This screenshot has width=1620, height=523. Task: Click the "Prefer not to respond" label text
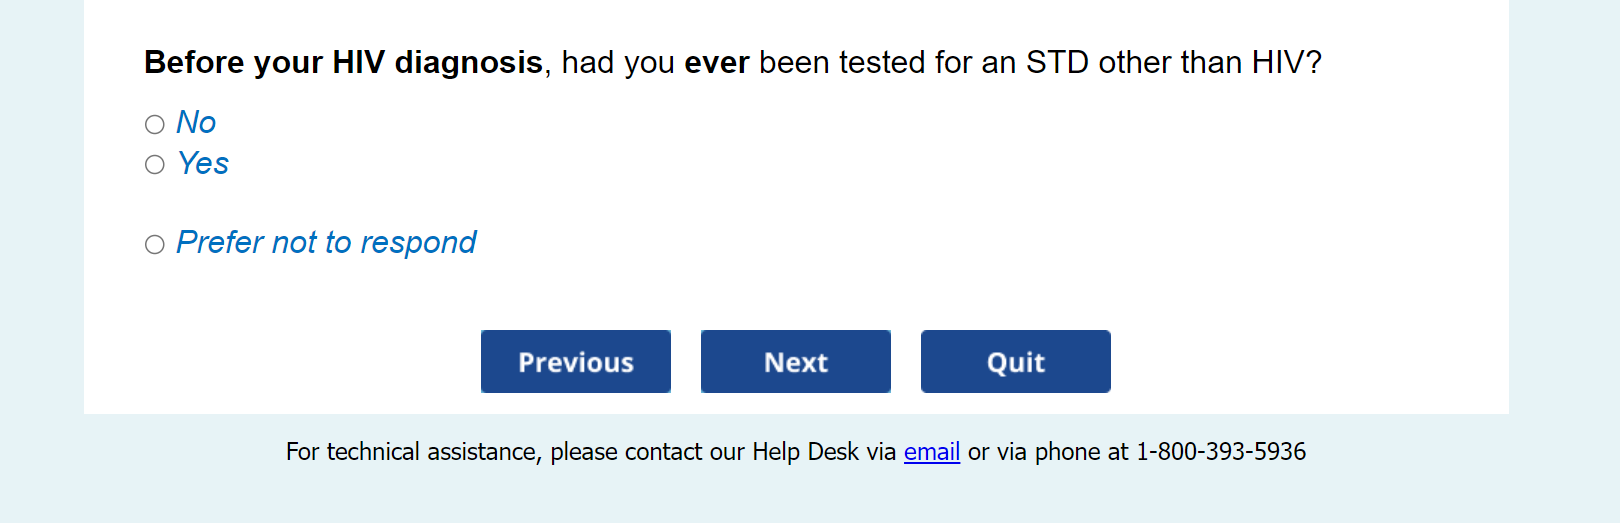(326, 243)
